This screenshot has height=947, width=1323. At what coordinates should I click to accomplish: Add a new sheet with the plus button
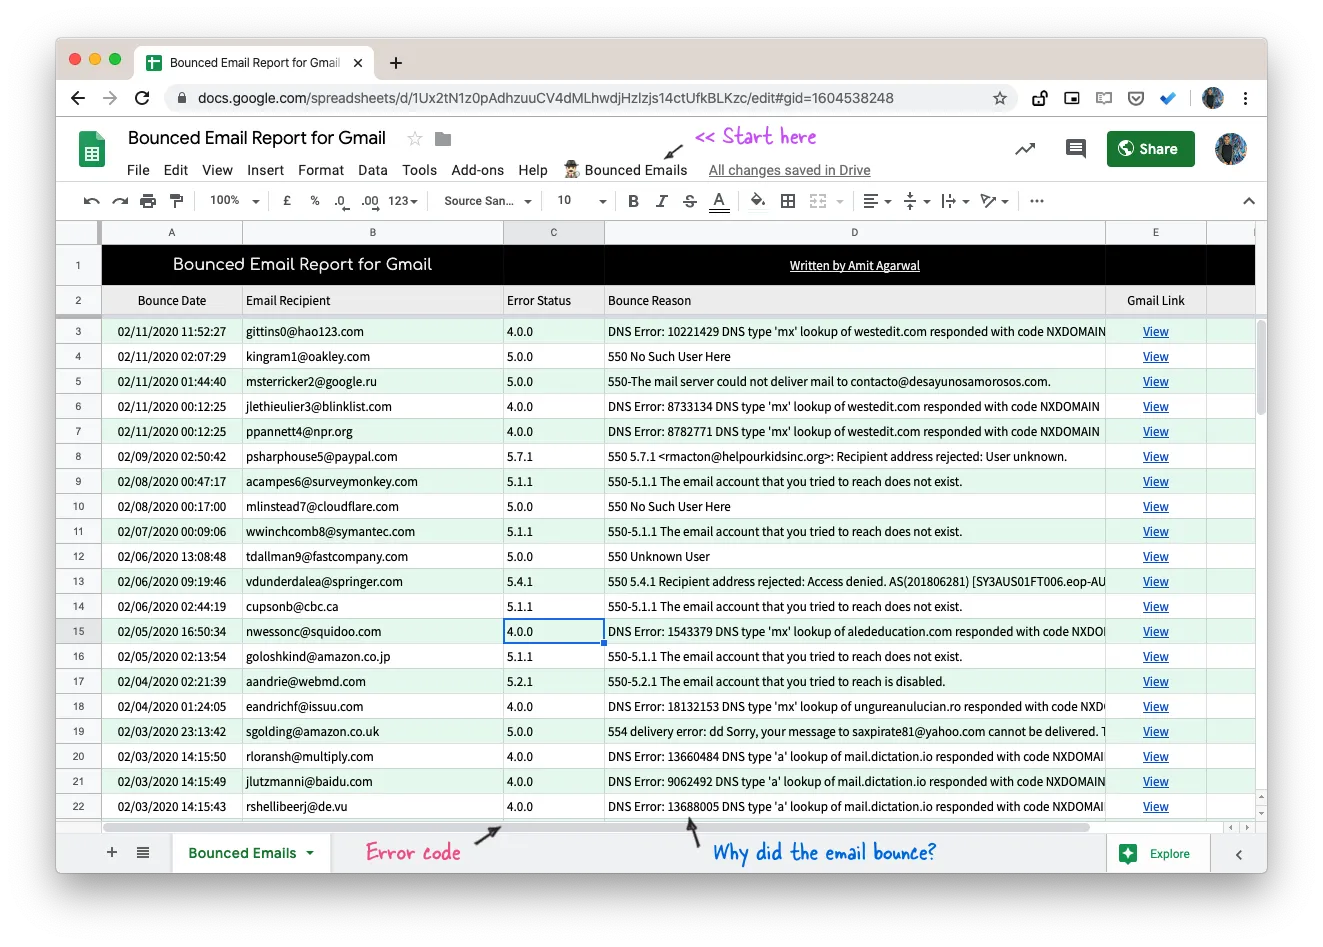coord(111,853)
